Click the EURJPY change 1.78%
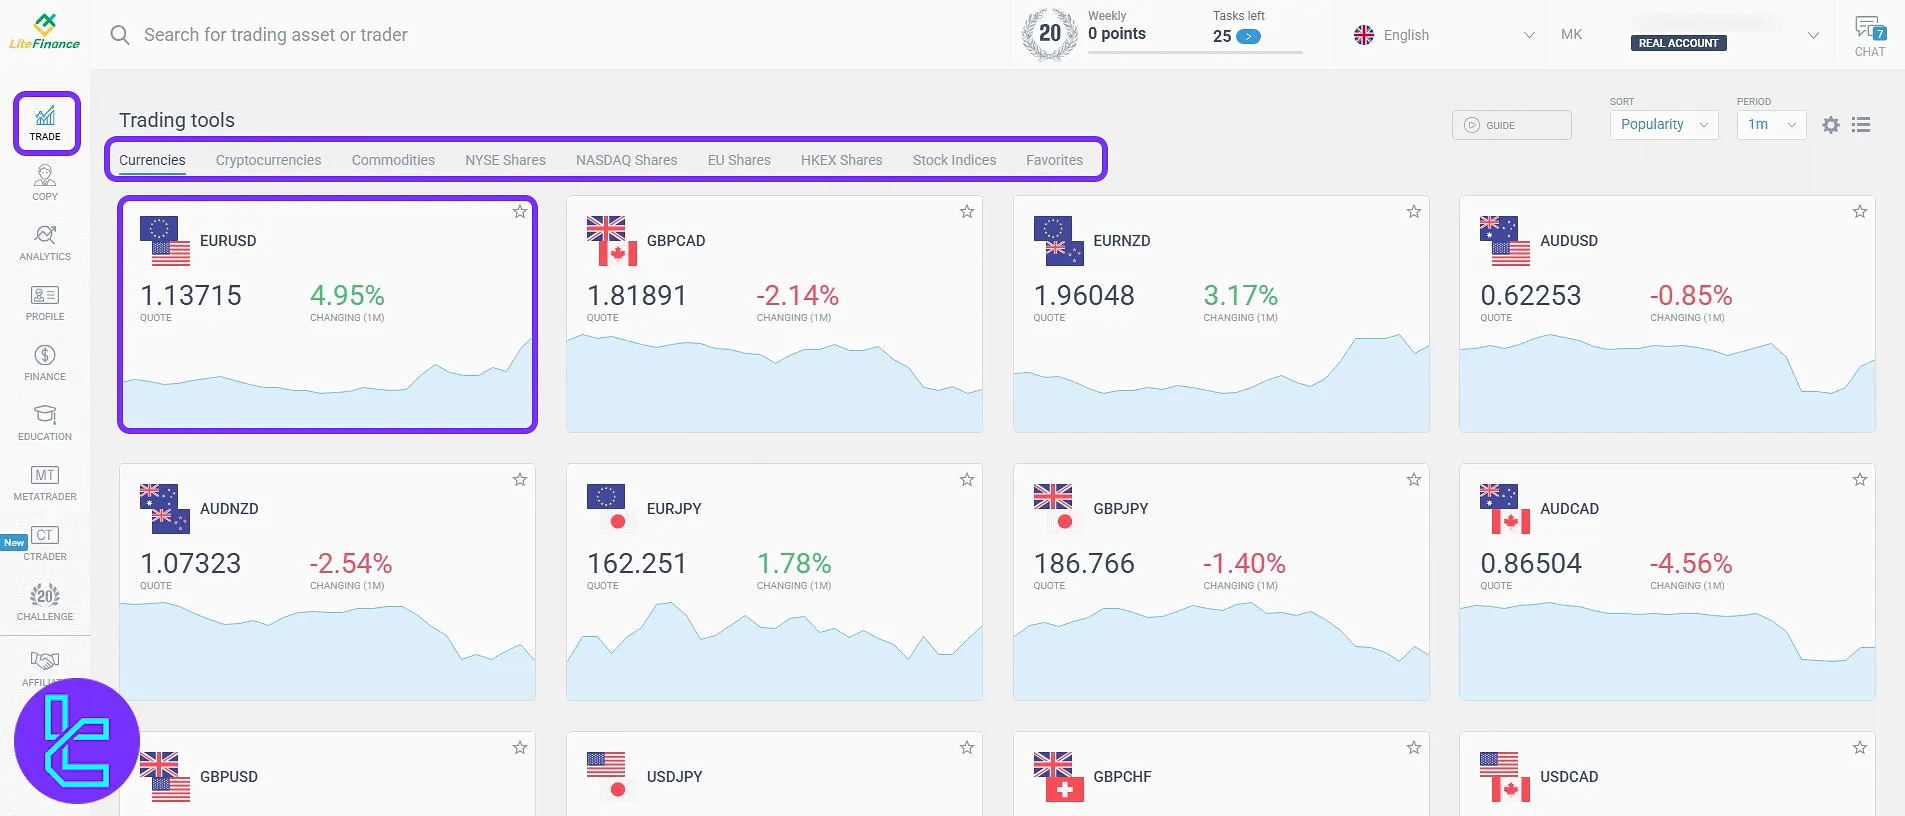This screenshot has height=816, width=1905. coord(794,564)
